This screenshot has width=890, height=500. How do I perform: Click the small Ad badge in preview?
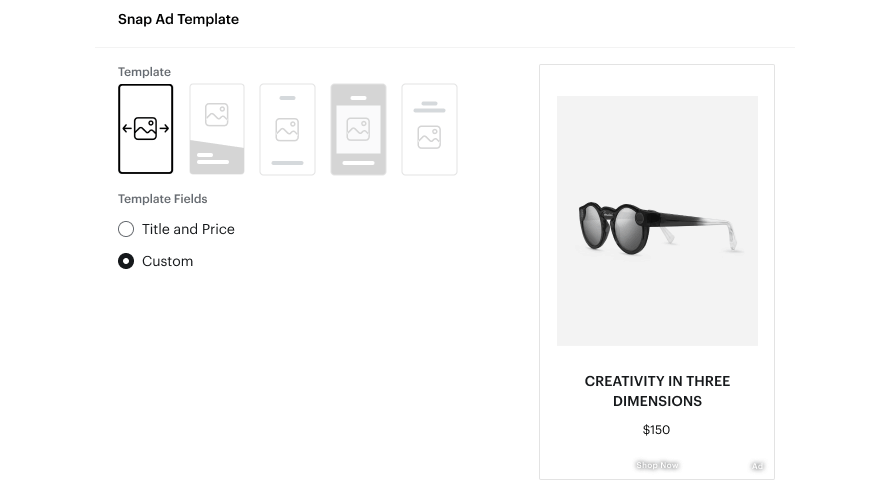point(757,466)
